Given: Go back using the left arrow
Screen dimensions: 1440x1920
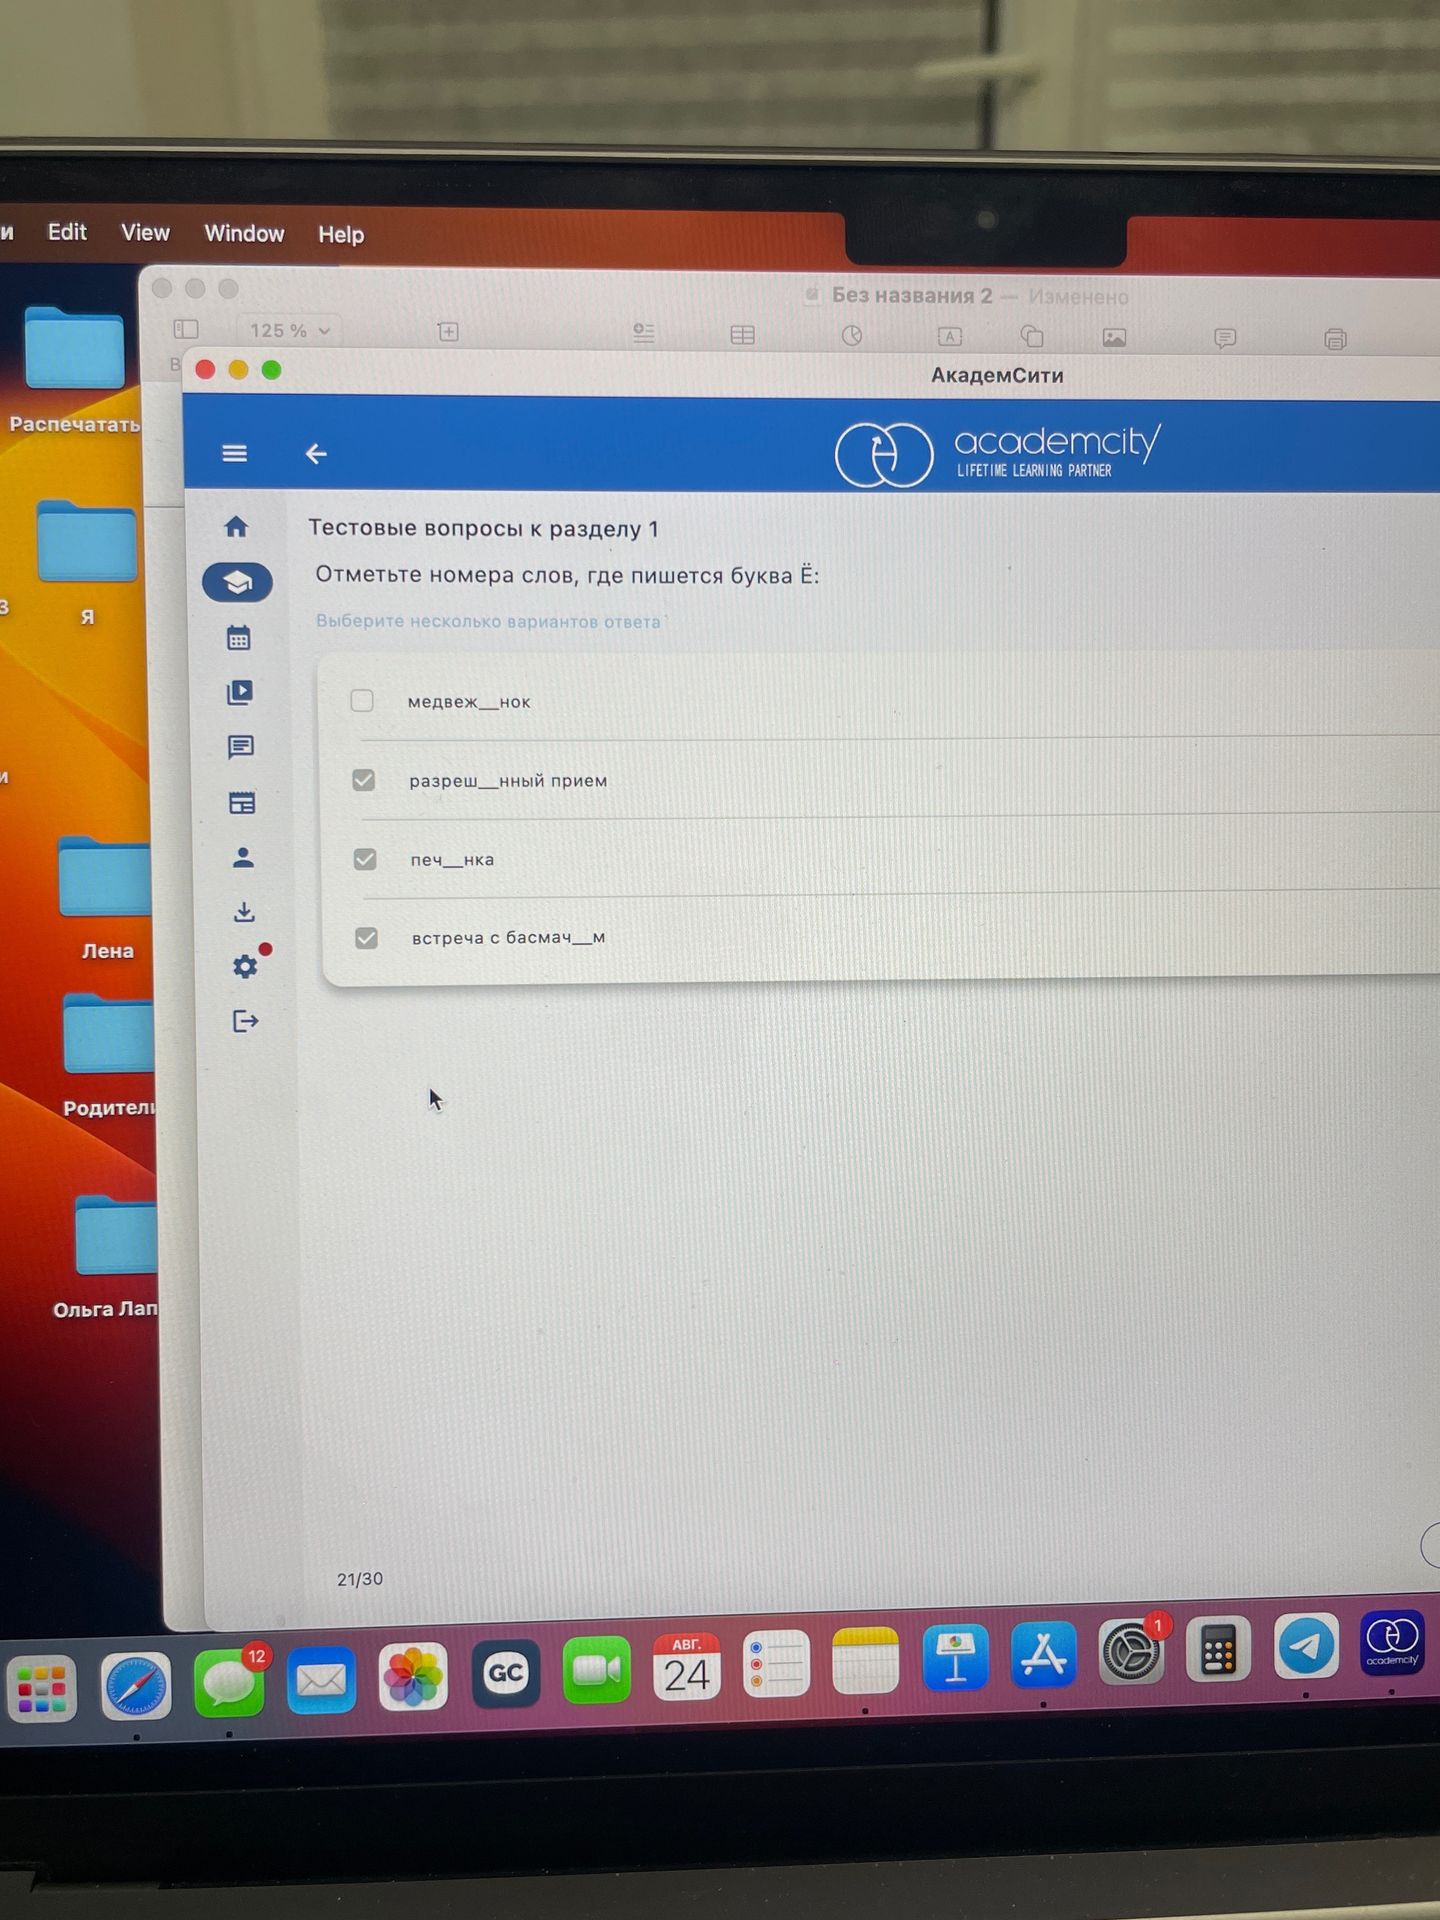Looking at the screenshot, I should [x=316, y=454].
